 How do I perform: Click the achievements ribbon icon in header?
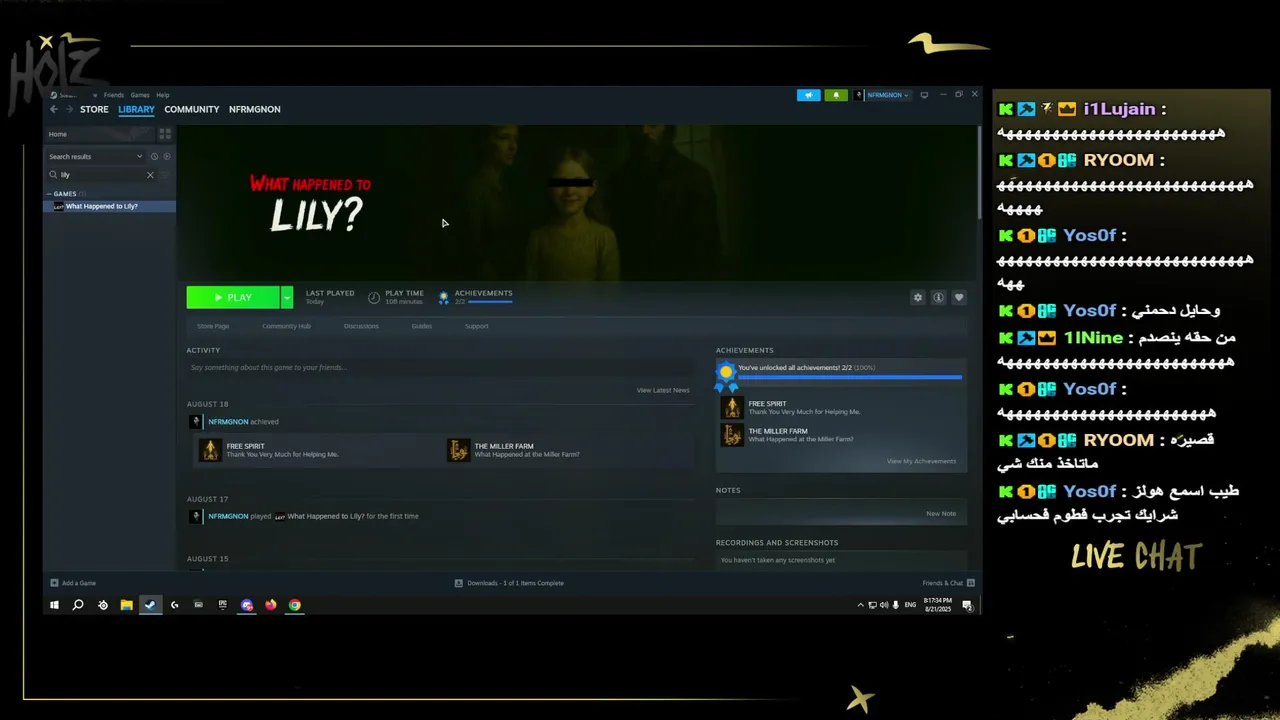[x=444, y=297]
